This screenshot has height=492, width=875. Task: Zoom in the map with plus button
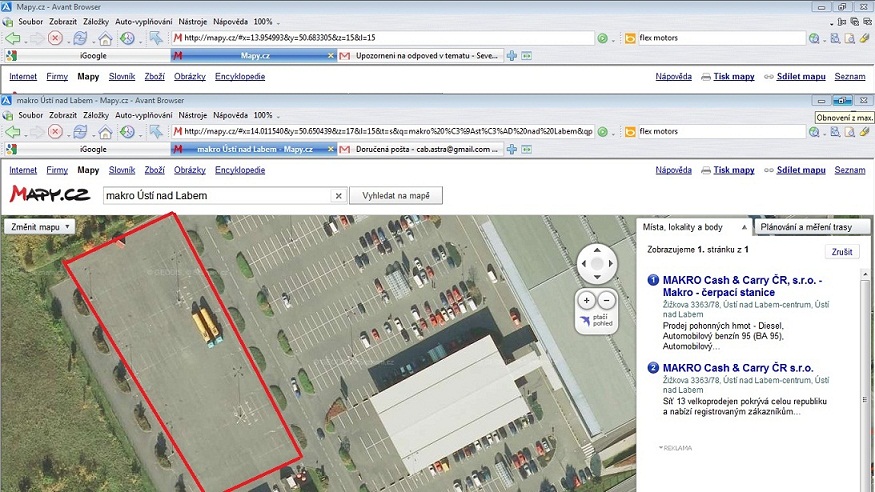tap(586, 301)
